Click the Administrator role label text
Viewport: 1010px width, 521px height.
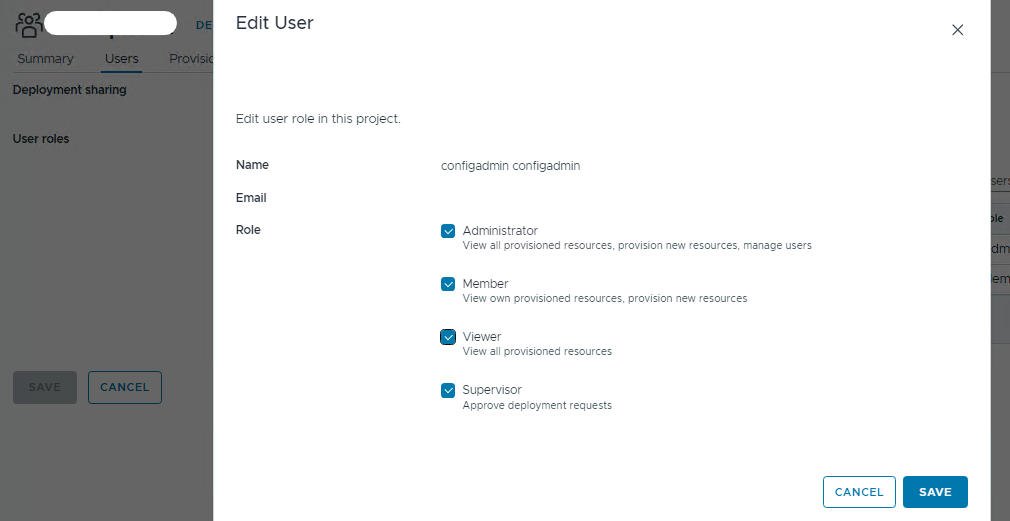coord(500,231)
